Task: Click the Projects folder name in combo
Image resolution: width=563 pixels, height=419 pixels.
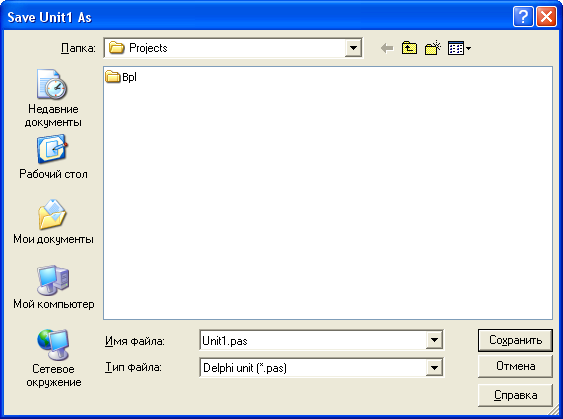Action: [x=148, y=48]
